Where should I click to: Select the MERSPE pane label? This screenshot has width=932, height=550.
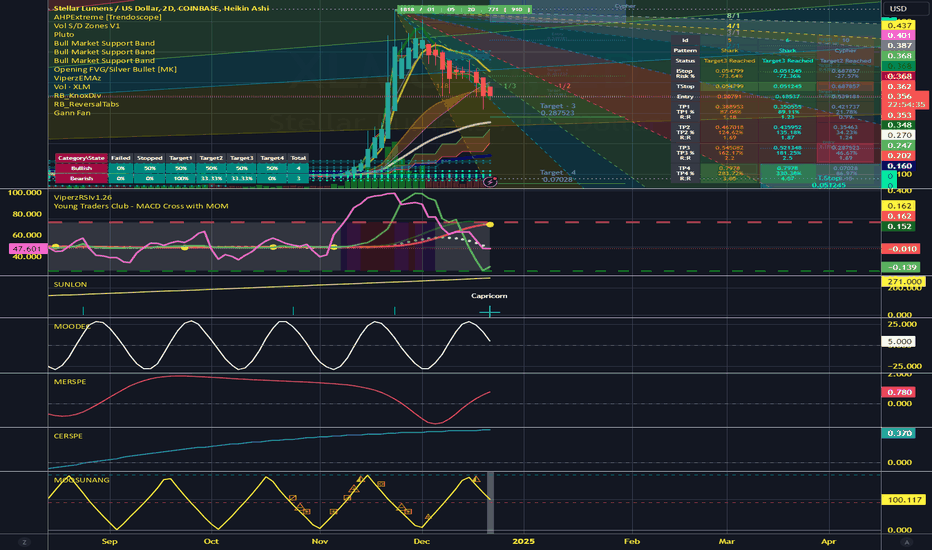(x=70, y=382)
